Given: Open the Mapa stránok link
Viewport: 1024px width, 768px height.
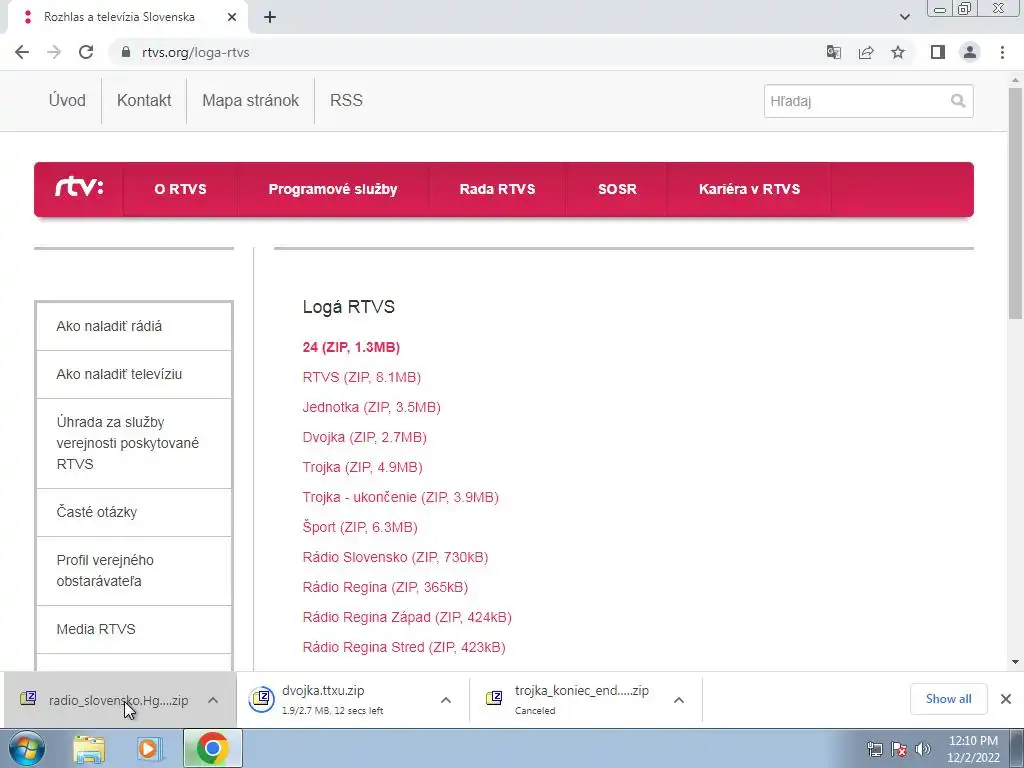Looking at the screenshot, I should [x=251, y=101].
